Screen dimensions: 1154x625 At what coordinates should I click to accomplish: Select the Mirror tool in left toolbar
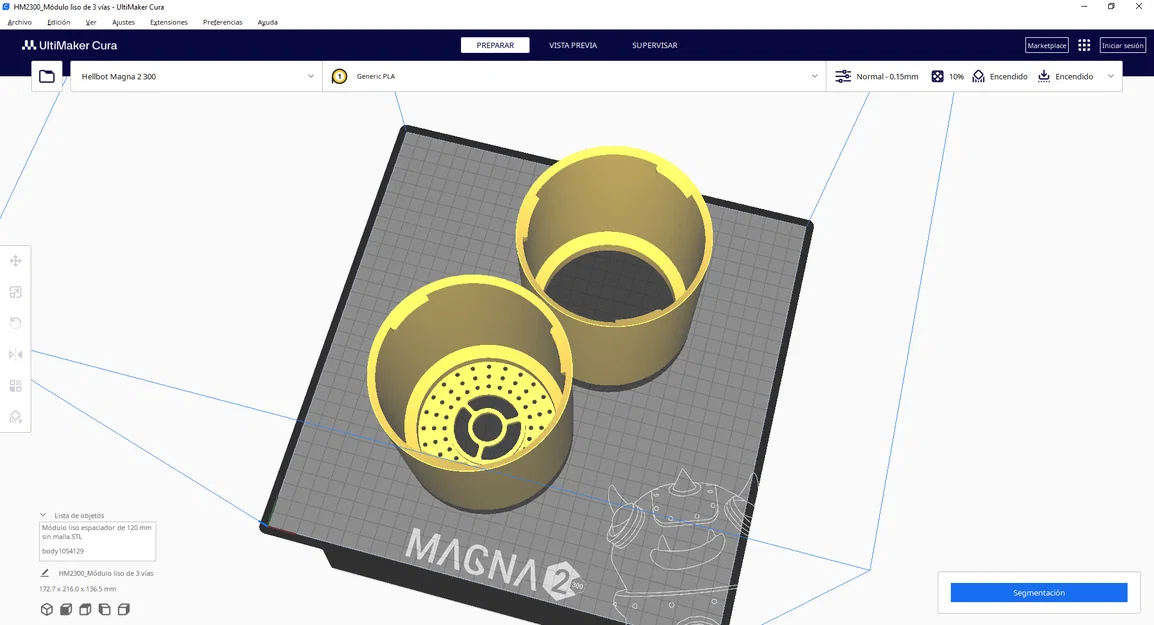coord(15,355)
